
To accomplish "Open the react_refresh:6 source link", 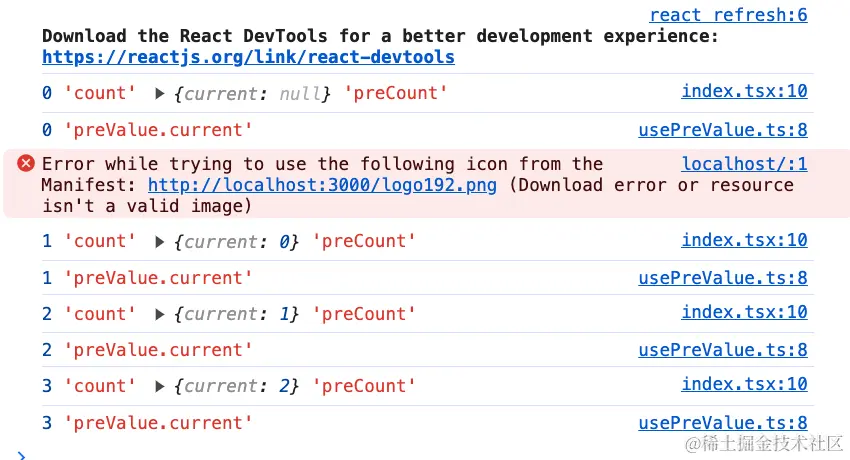I will (x=728, y=15).
